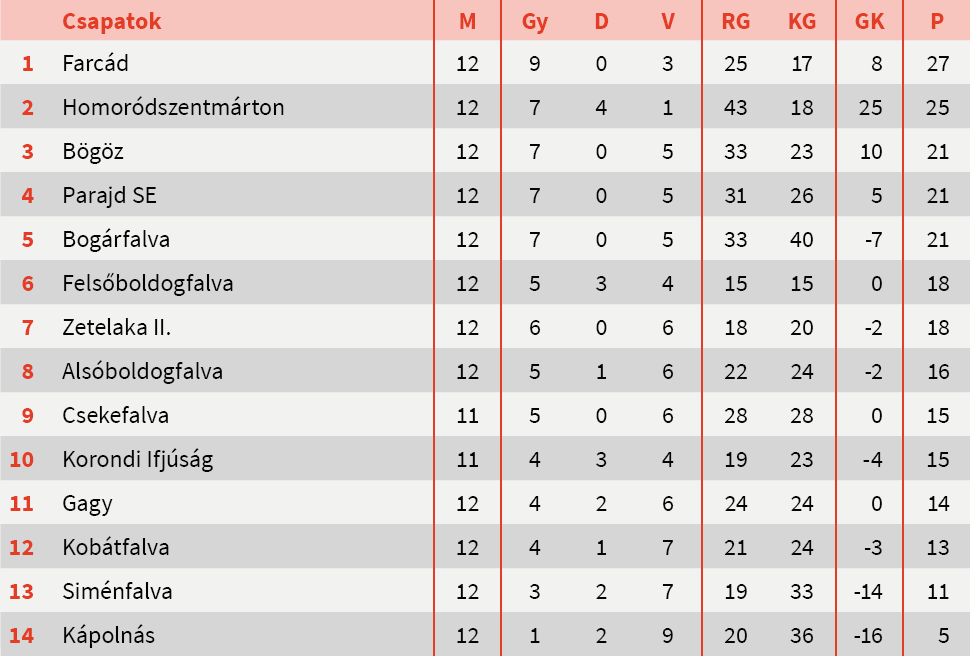Viewport: 970px width, 656px height.
Task: Select rank number 14 in the table
Action: coord(22,635)
